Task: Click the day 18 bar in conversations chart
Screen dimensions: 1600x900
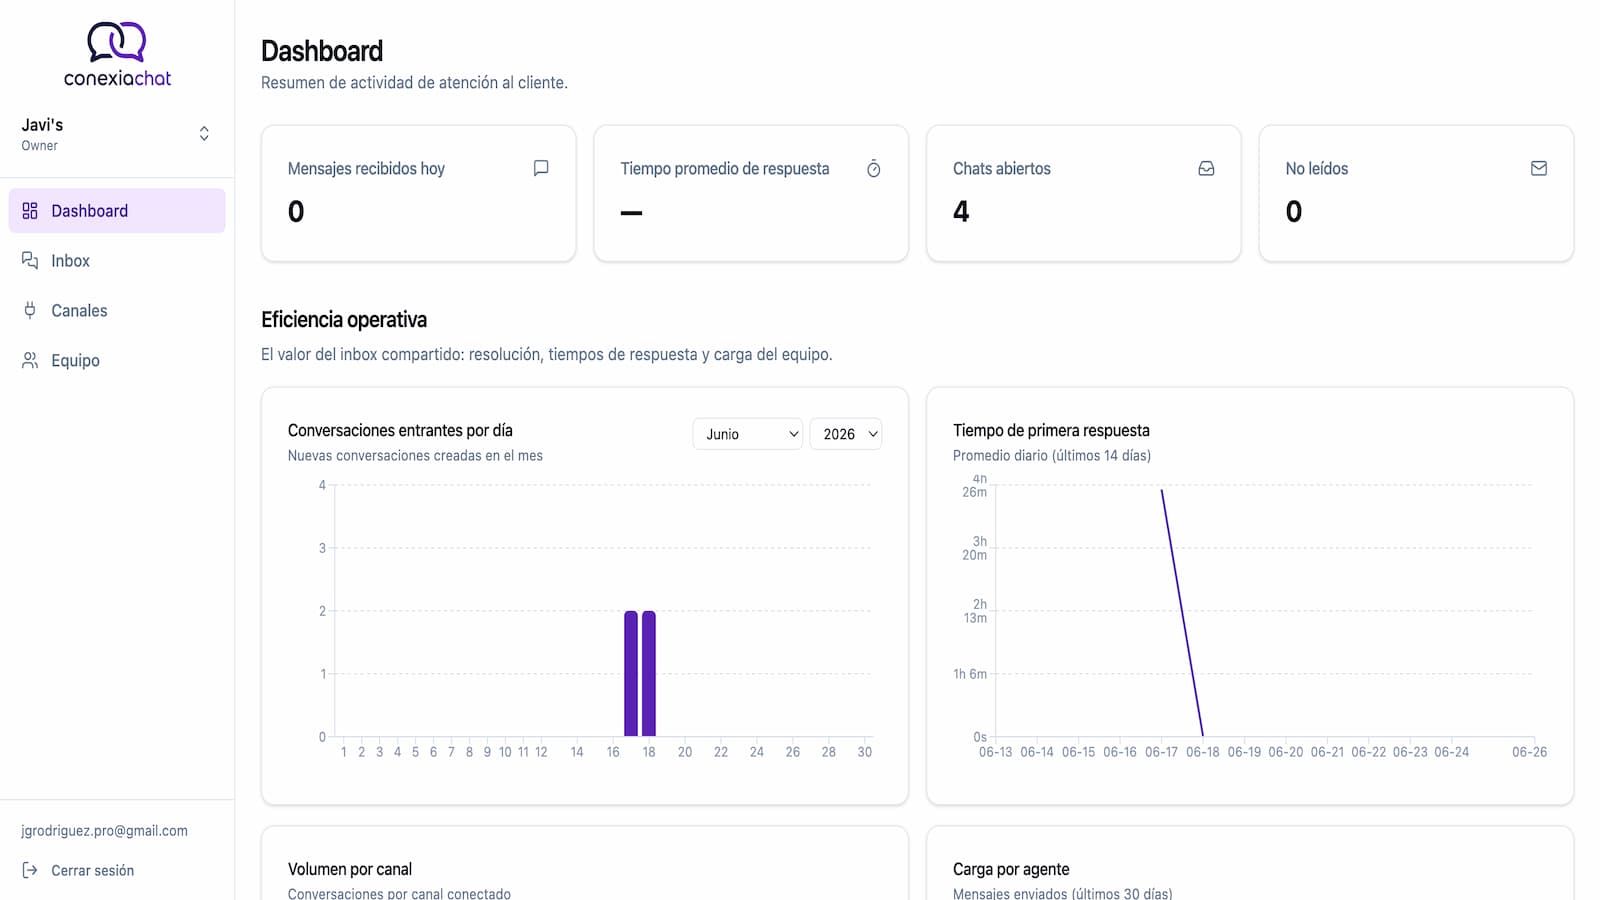Action: coord(649,673)
